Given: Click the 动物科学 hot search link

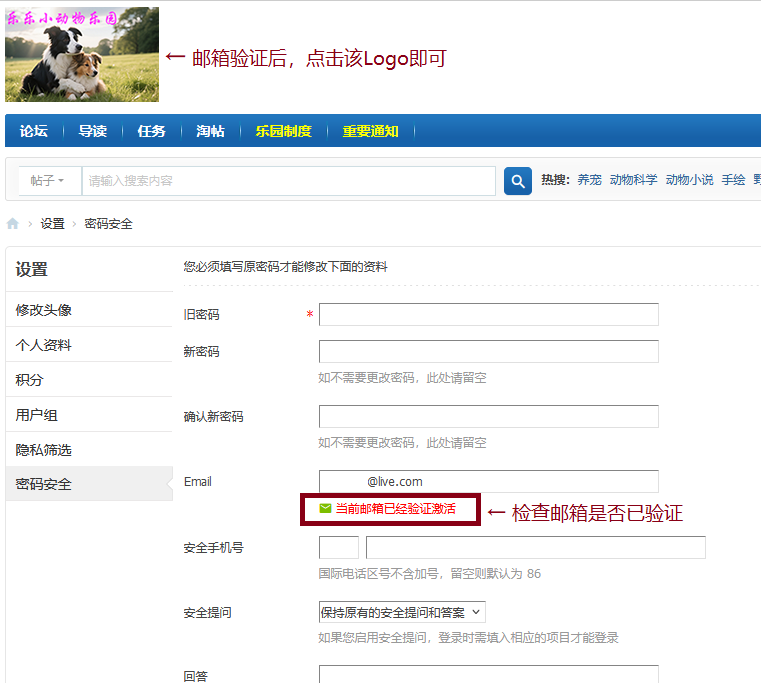Looking at the screenshot, I should [633, 180].
